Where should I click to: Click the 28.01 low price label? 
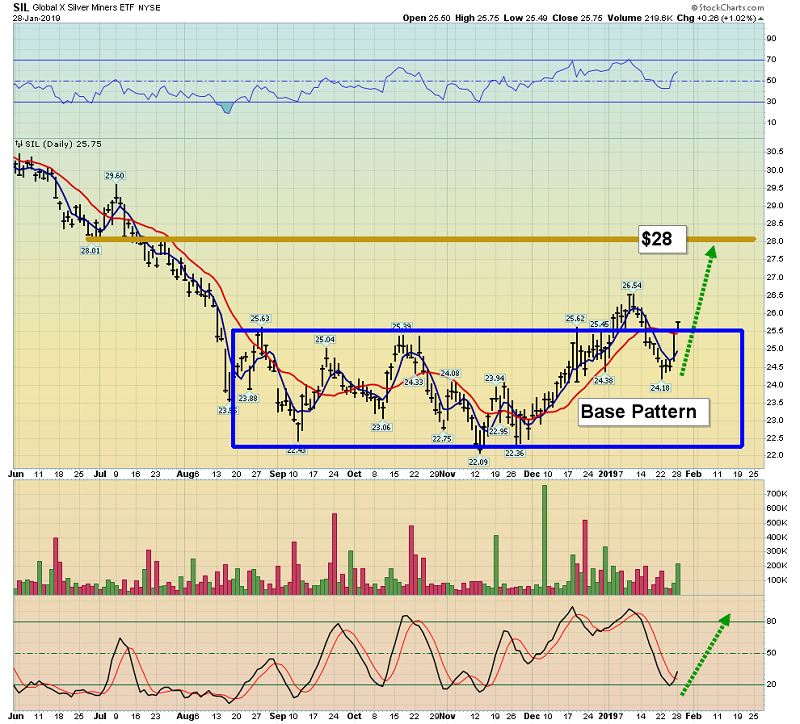[x=90, y=251]
